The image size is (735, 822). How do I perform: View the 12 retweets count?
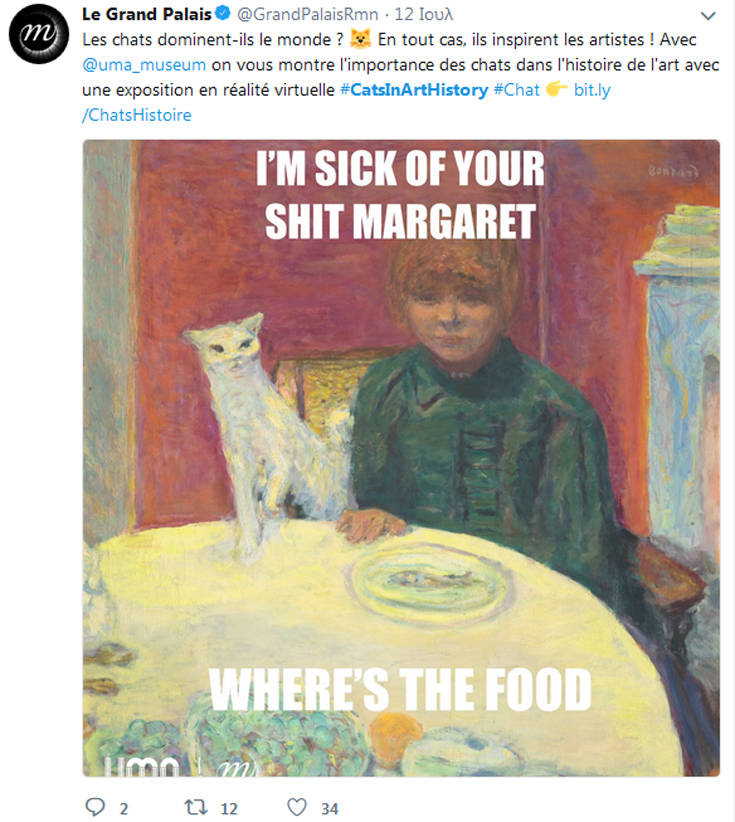click(x=228, y=808)
